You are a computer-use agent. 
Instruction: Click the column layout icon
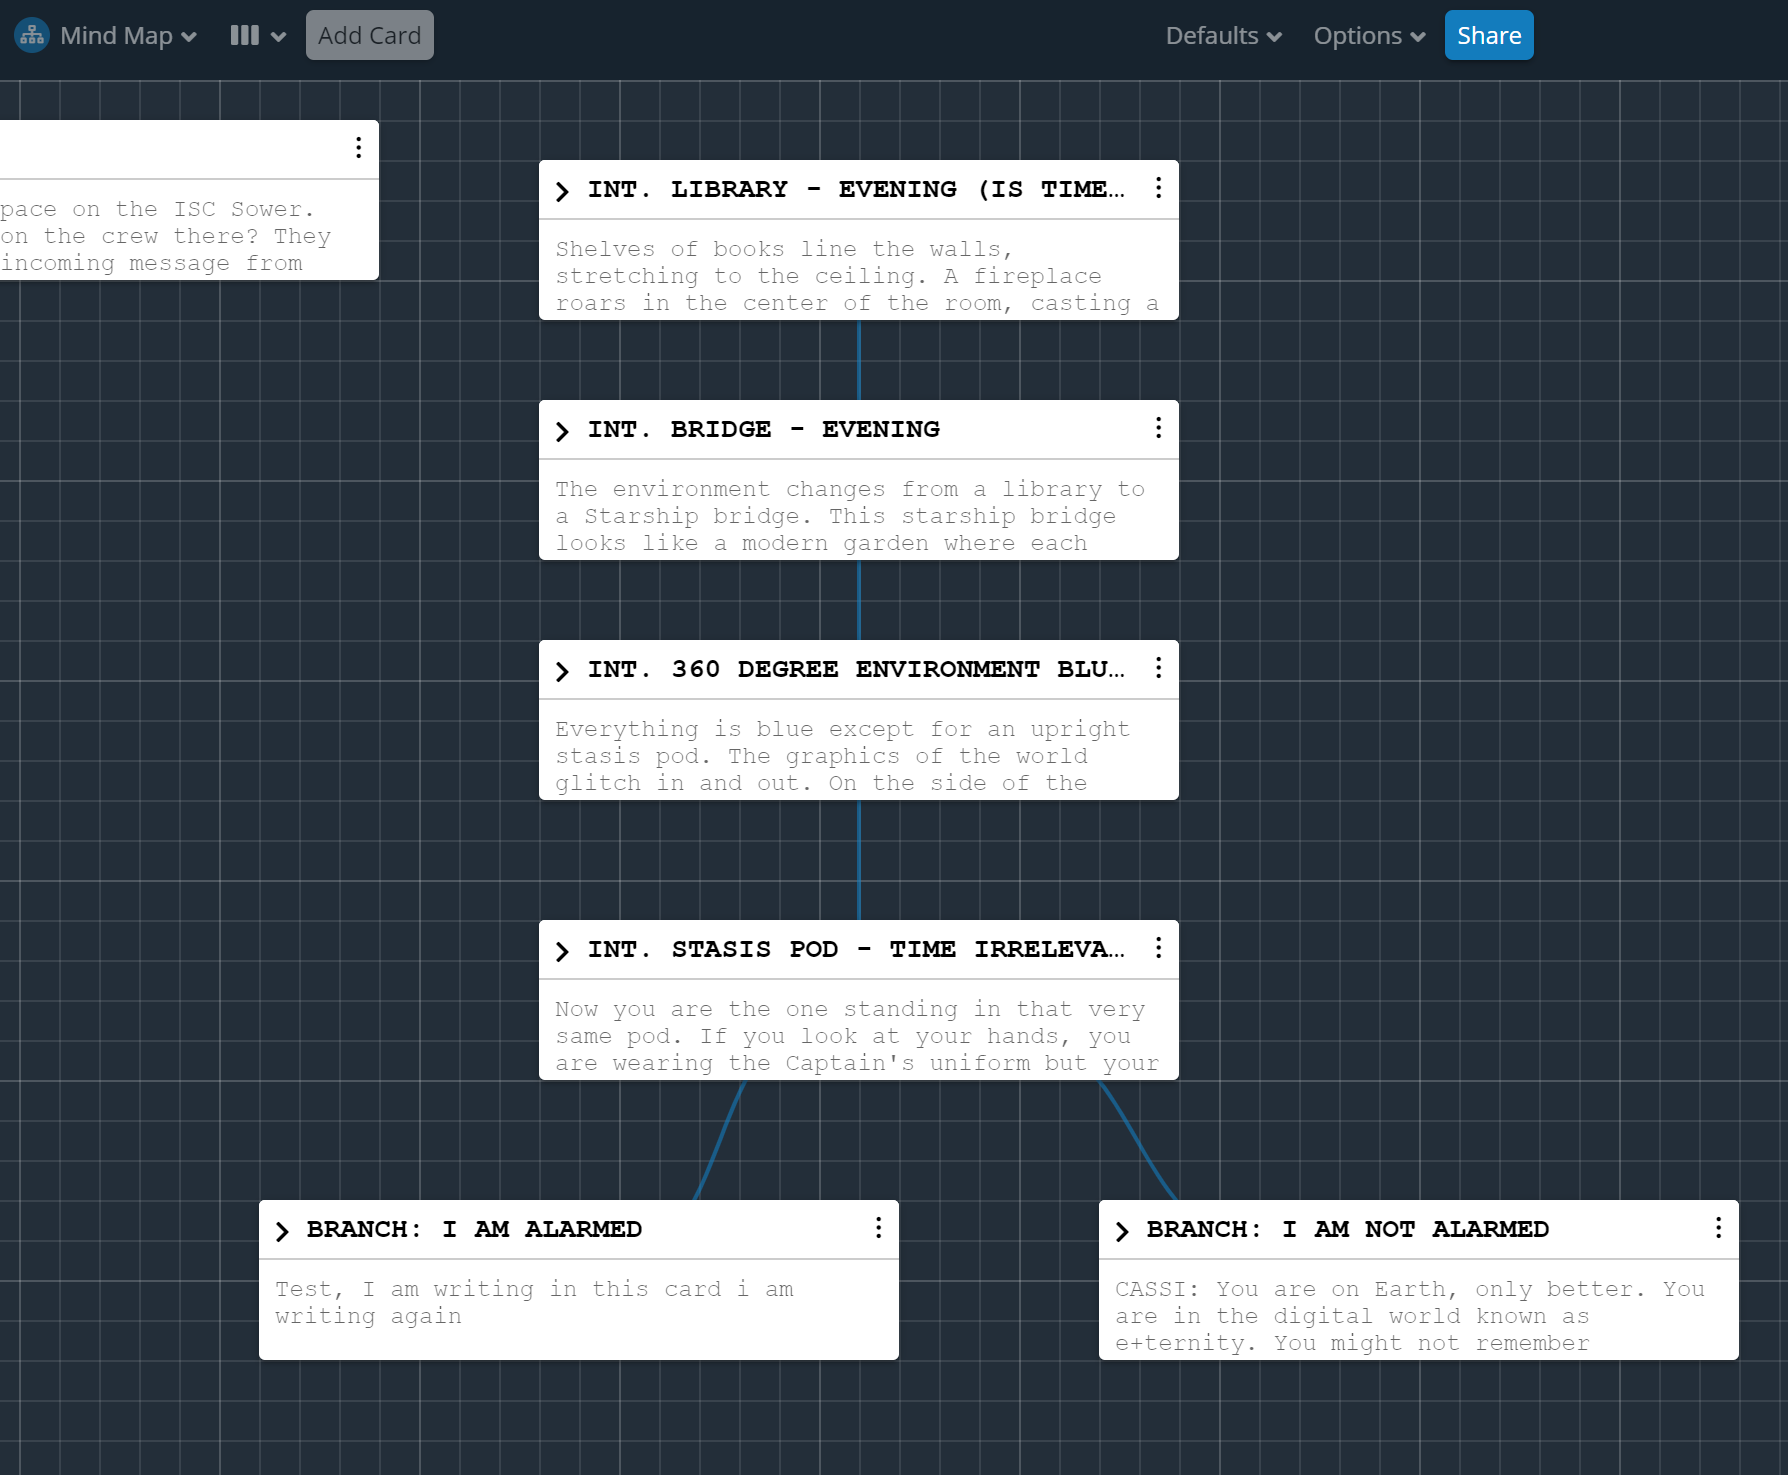tap(243, 35)
